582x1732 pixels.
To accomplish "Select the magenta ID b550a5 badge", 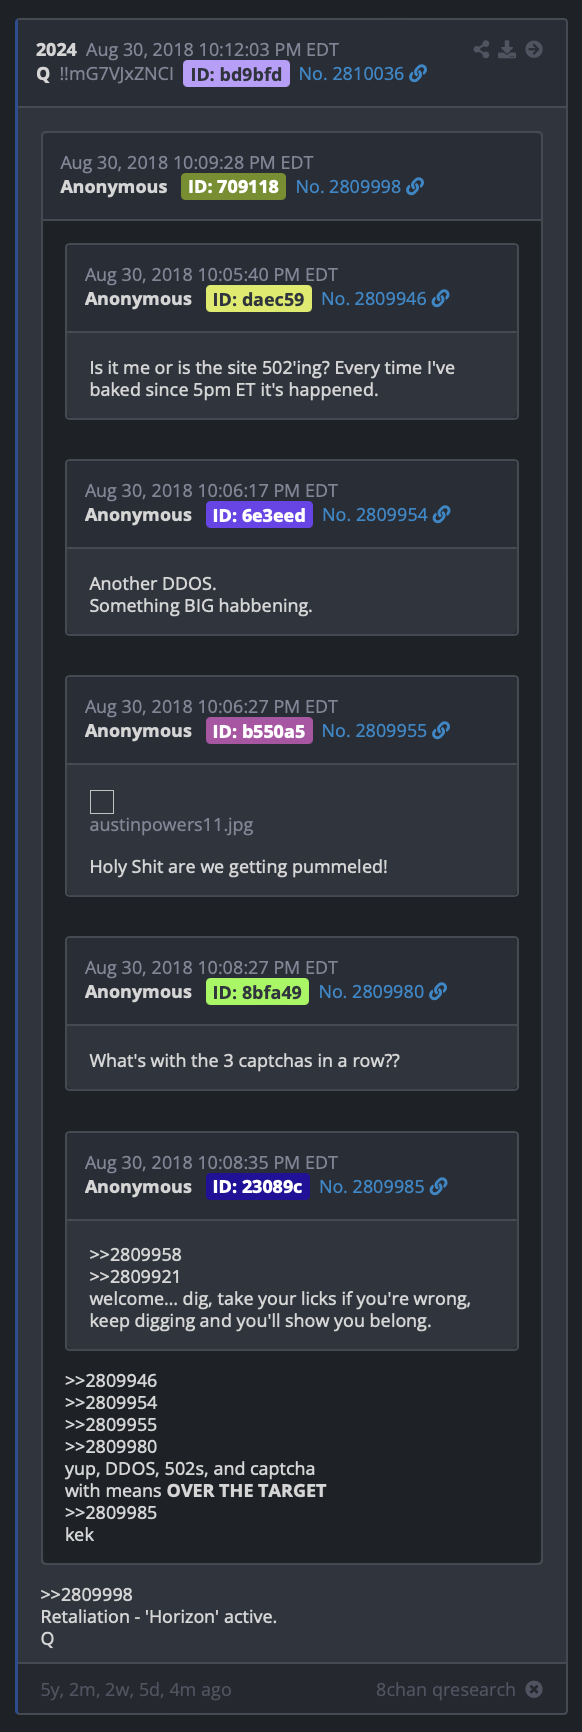I will pyautogui.click(x=259, y=730).
